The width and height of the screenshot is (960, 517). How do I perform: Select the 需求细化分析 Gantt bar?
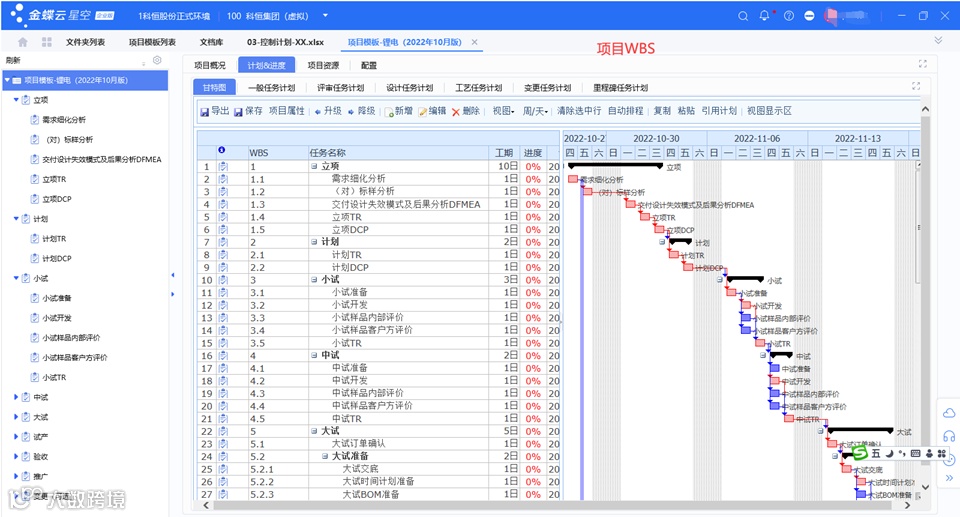(x=573, y=179)
